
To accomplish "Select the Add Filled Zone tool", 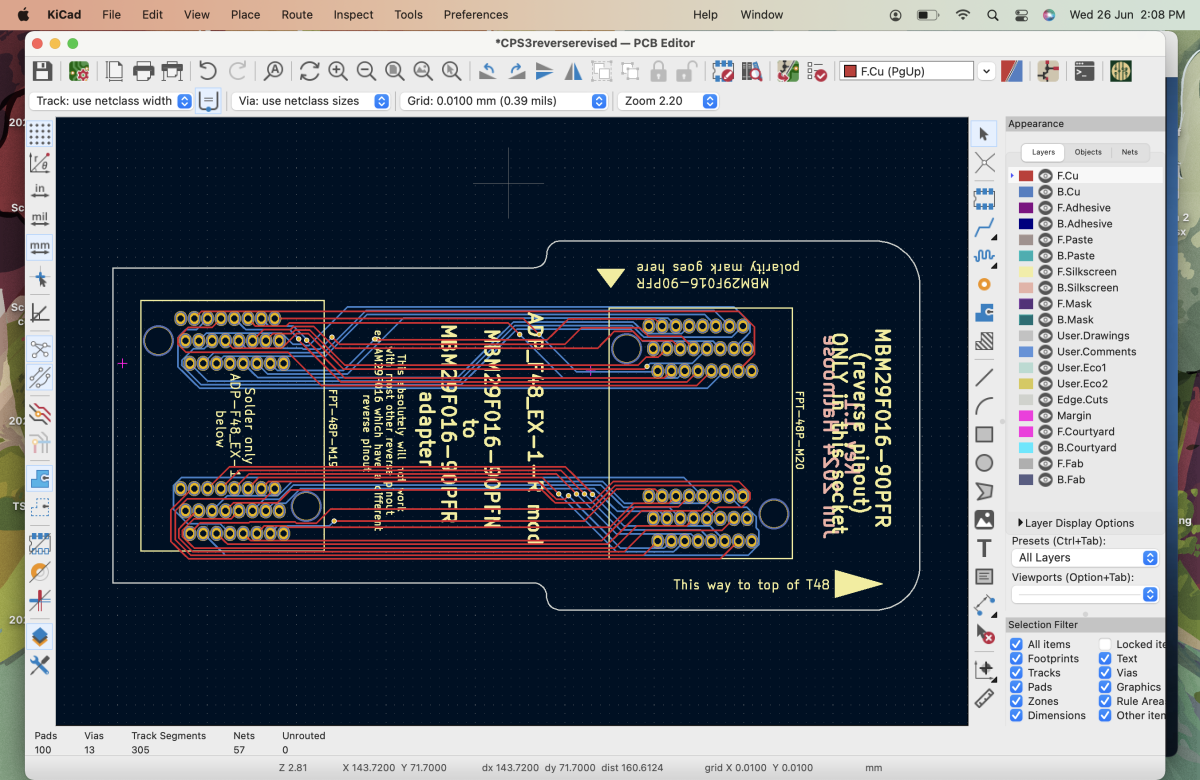I will tap(984, 313).
